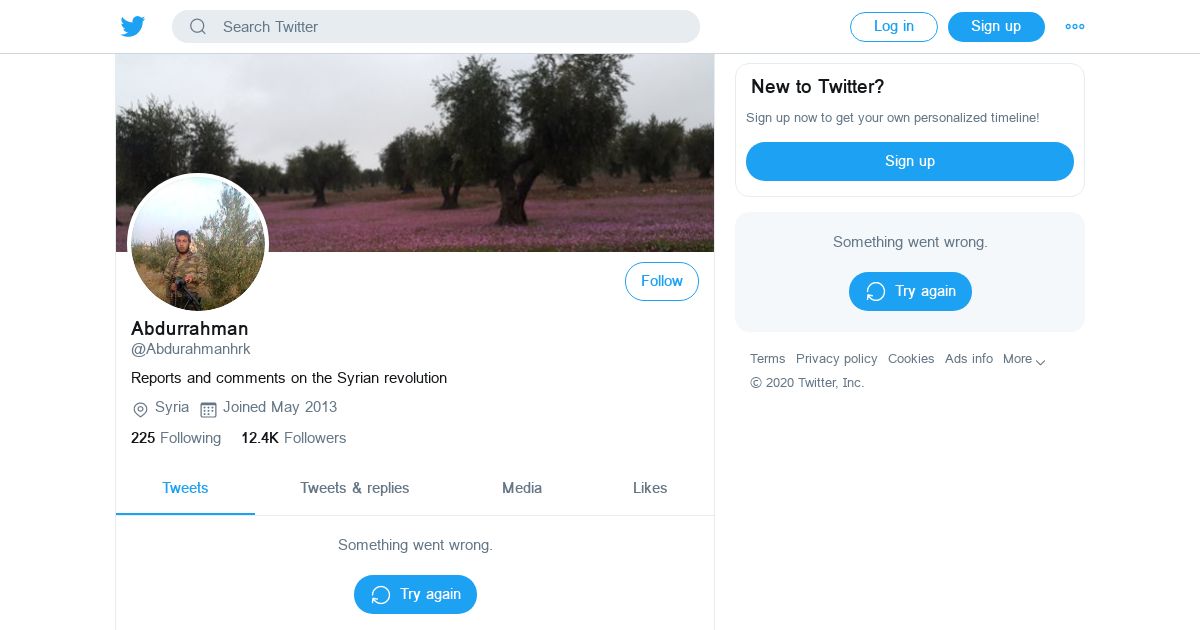This screenshot has width=1200, height=630.
Task: Click the Syria location pin icon
Action: [141, 409]
